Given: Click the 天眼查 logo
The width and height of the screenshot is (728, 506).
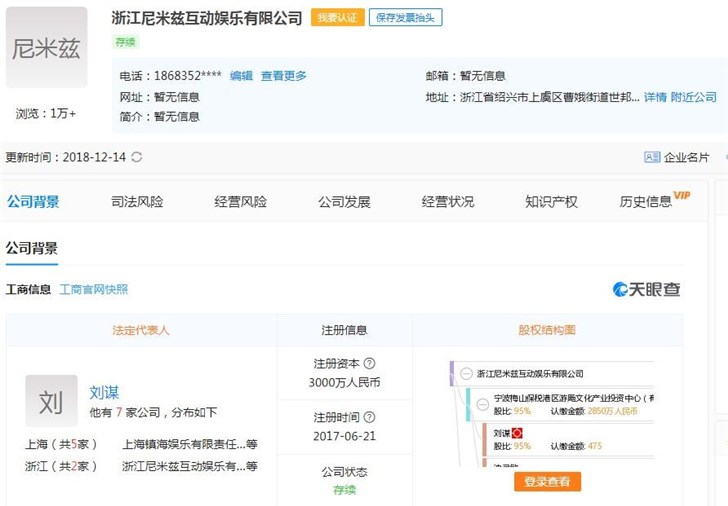Looking at the screenshot, I should 646,289.
